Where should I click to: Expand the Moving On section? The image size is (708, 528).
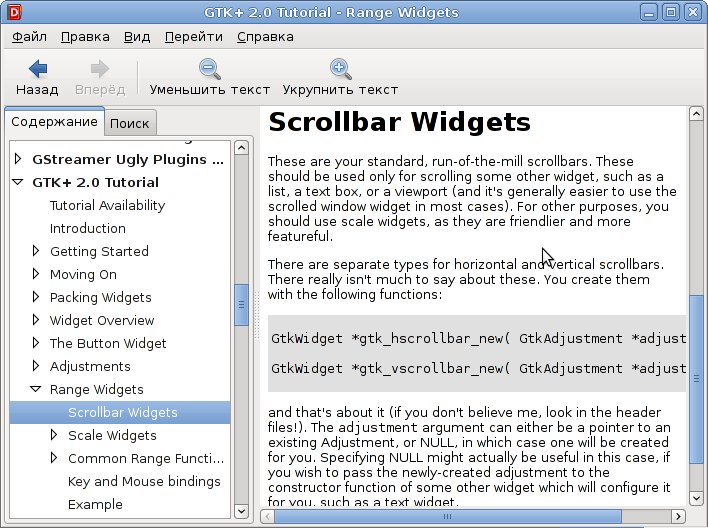36,274
